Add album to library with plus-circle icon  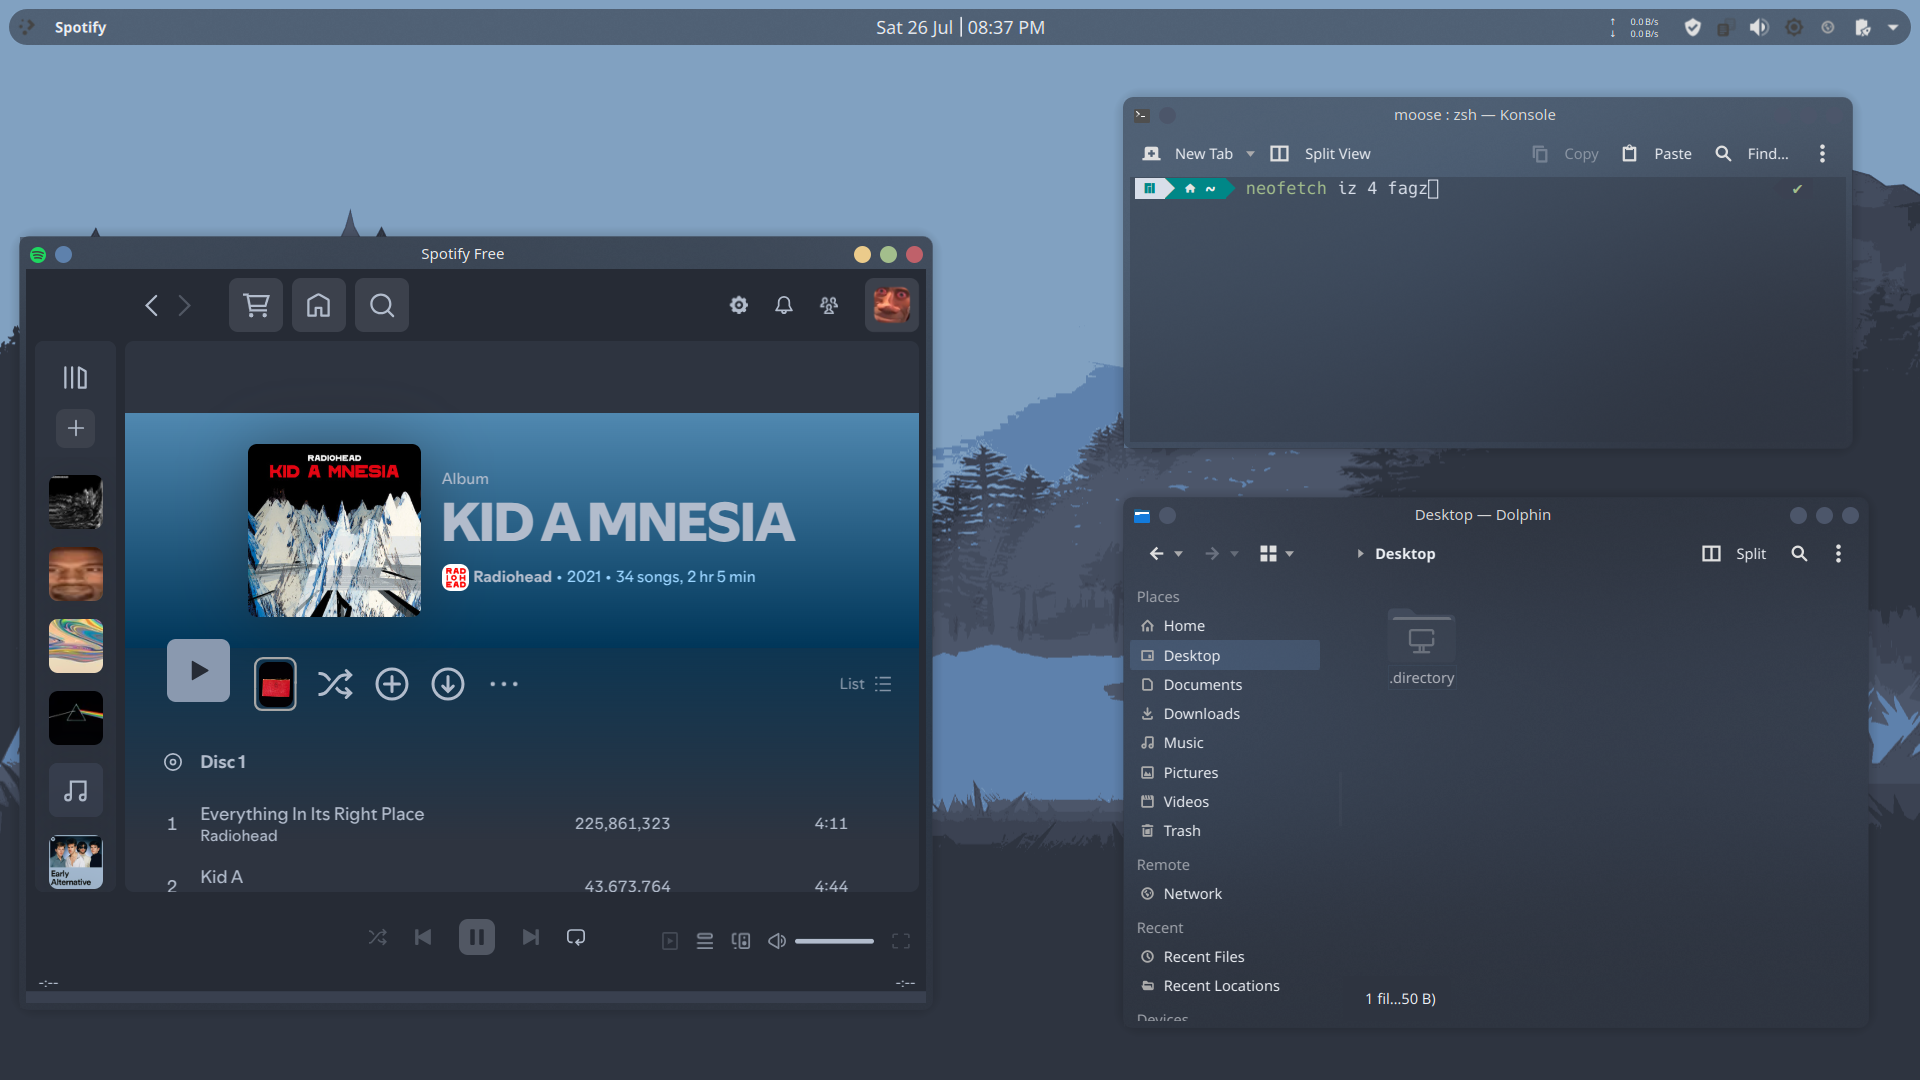click(392, 684)
